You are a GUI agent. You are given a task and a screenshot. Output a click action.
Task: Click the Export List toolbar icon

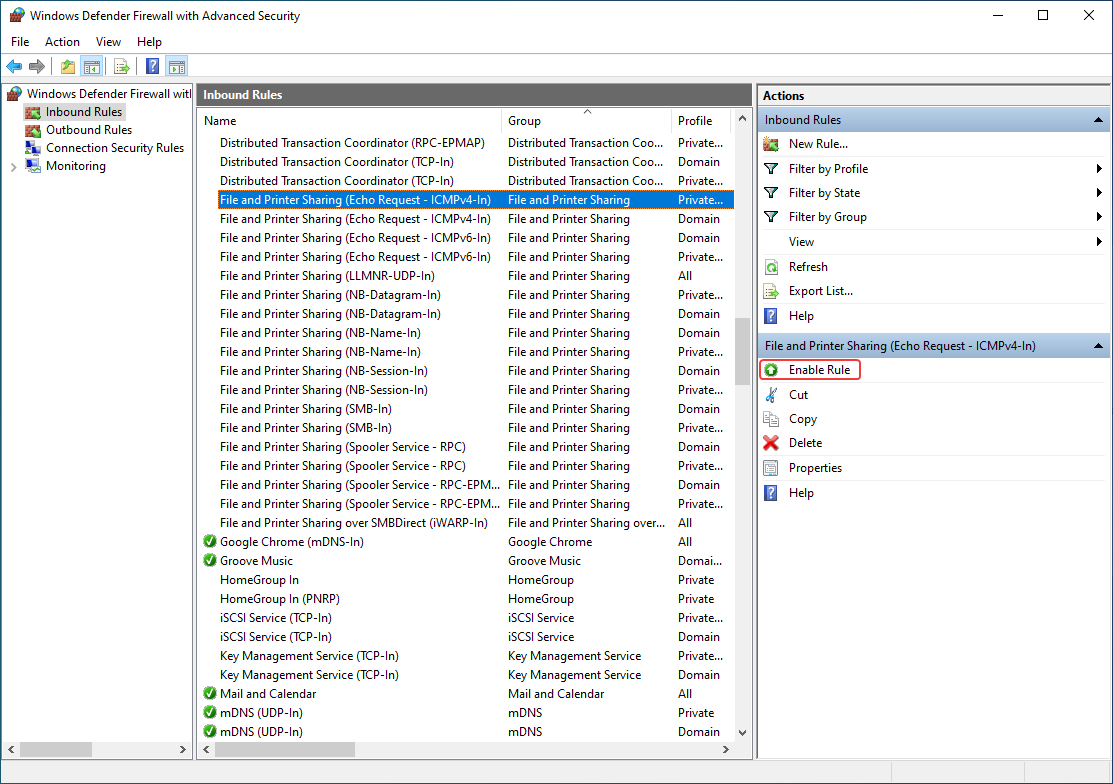(121, 67)
